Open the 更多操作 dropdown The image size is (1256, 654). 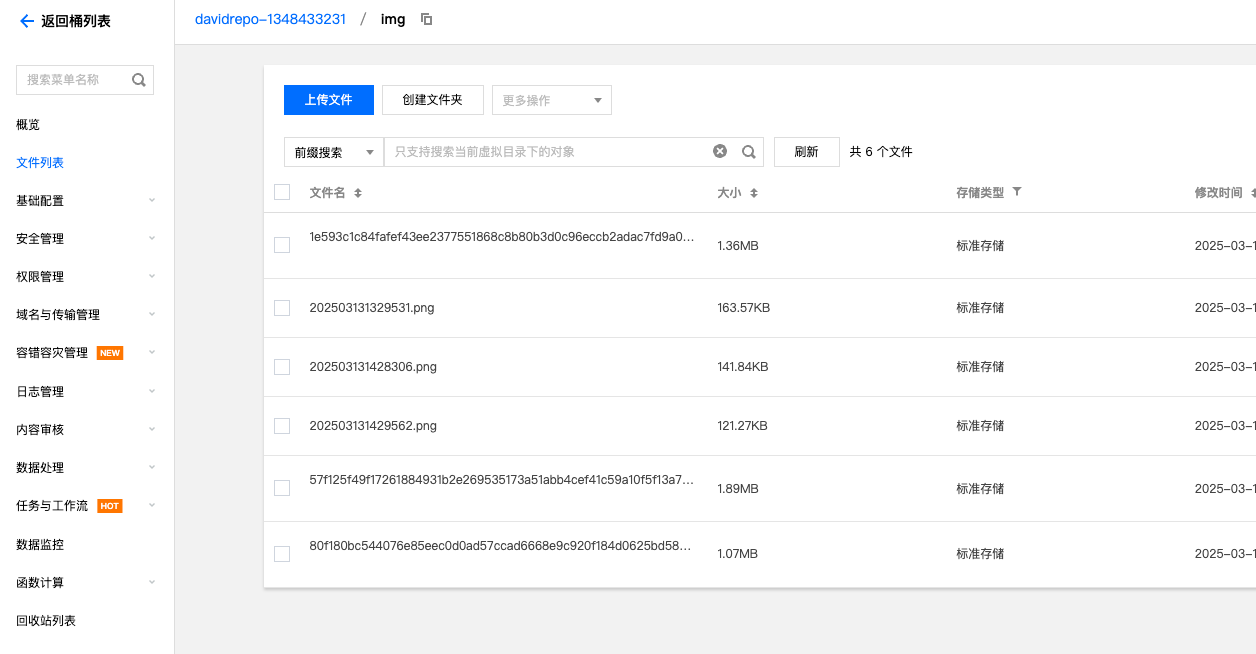click(x=551, y=100)
